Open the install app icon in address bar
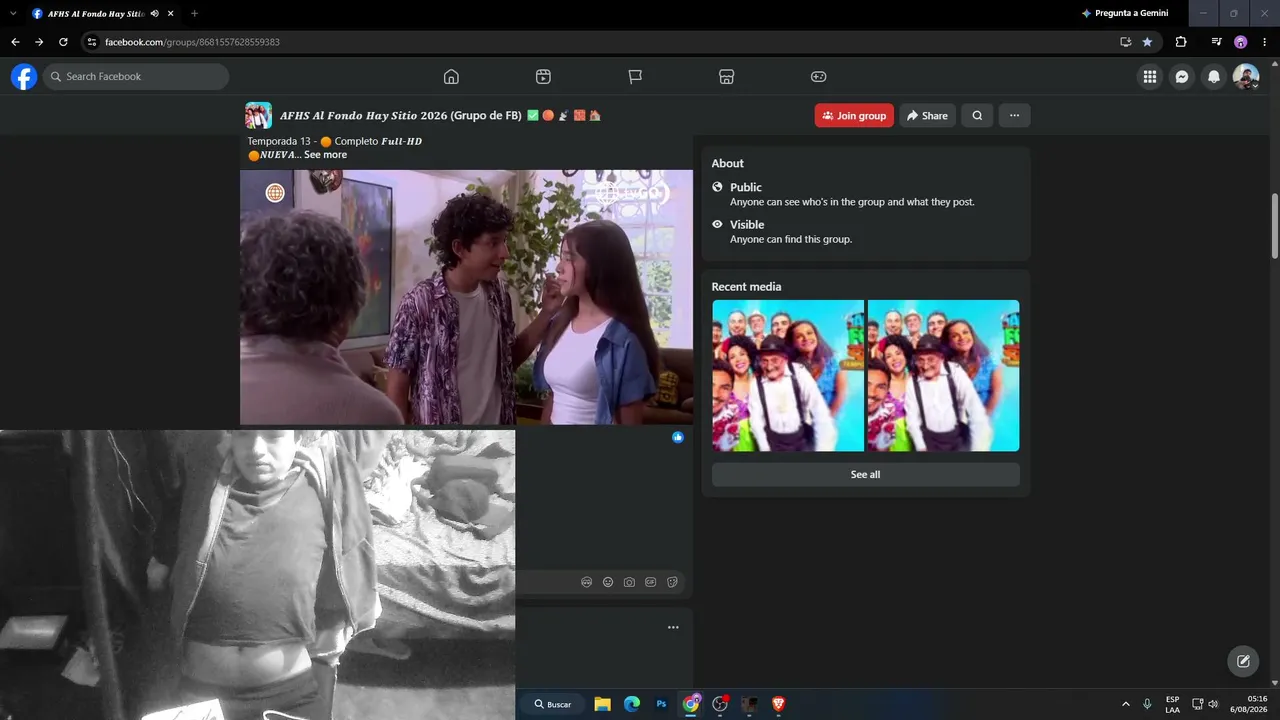1280x720 pixels. pyautogui.click(x=1125, y=42)
